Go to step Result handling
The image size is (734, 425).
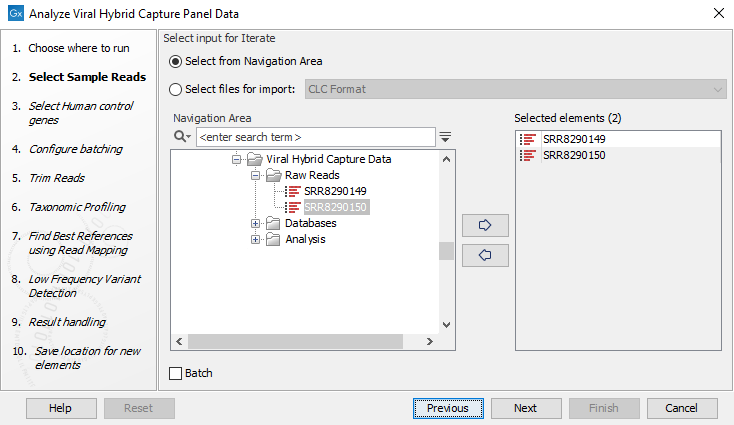[x=67, y=322]
